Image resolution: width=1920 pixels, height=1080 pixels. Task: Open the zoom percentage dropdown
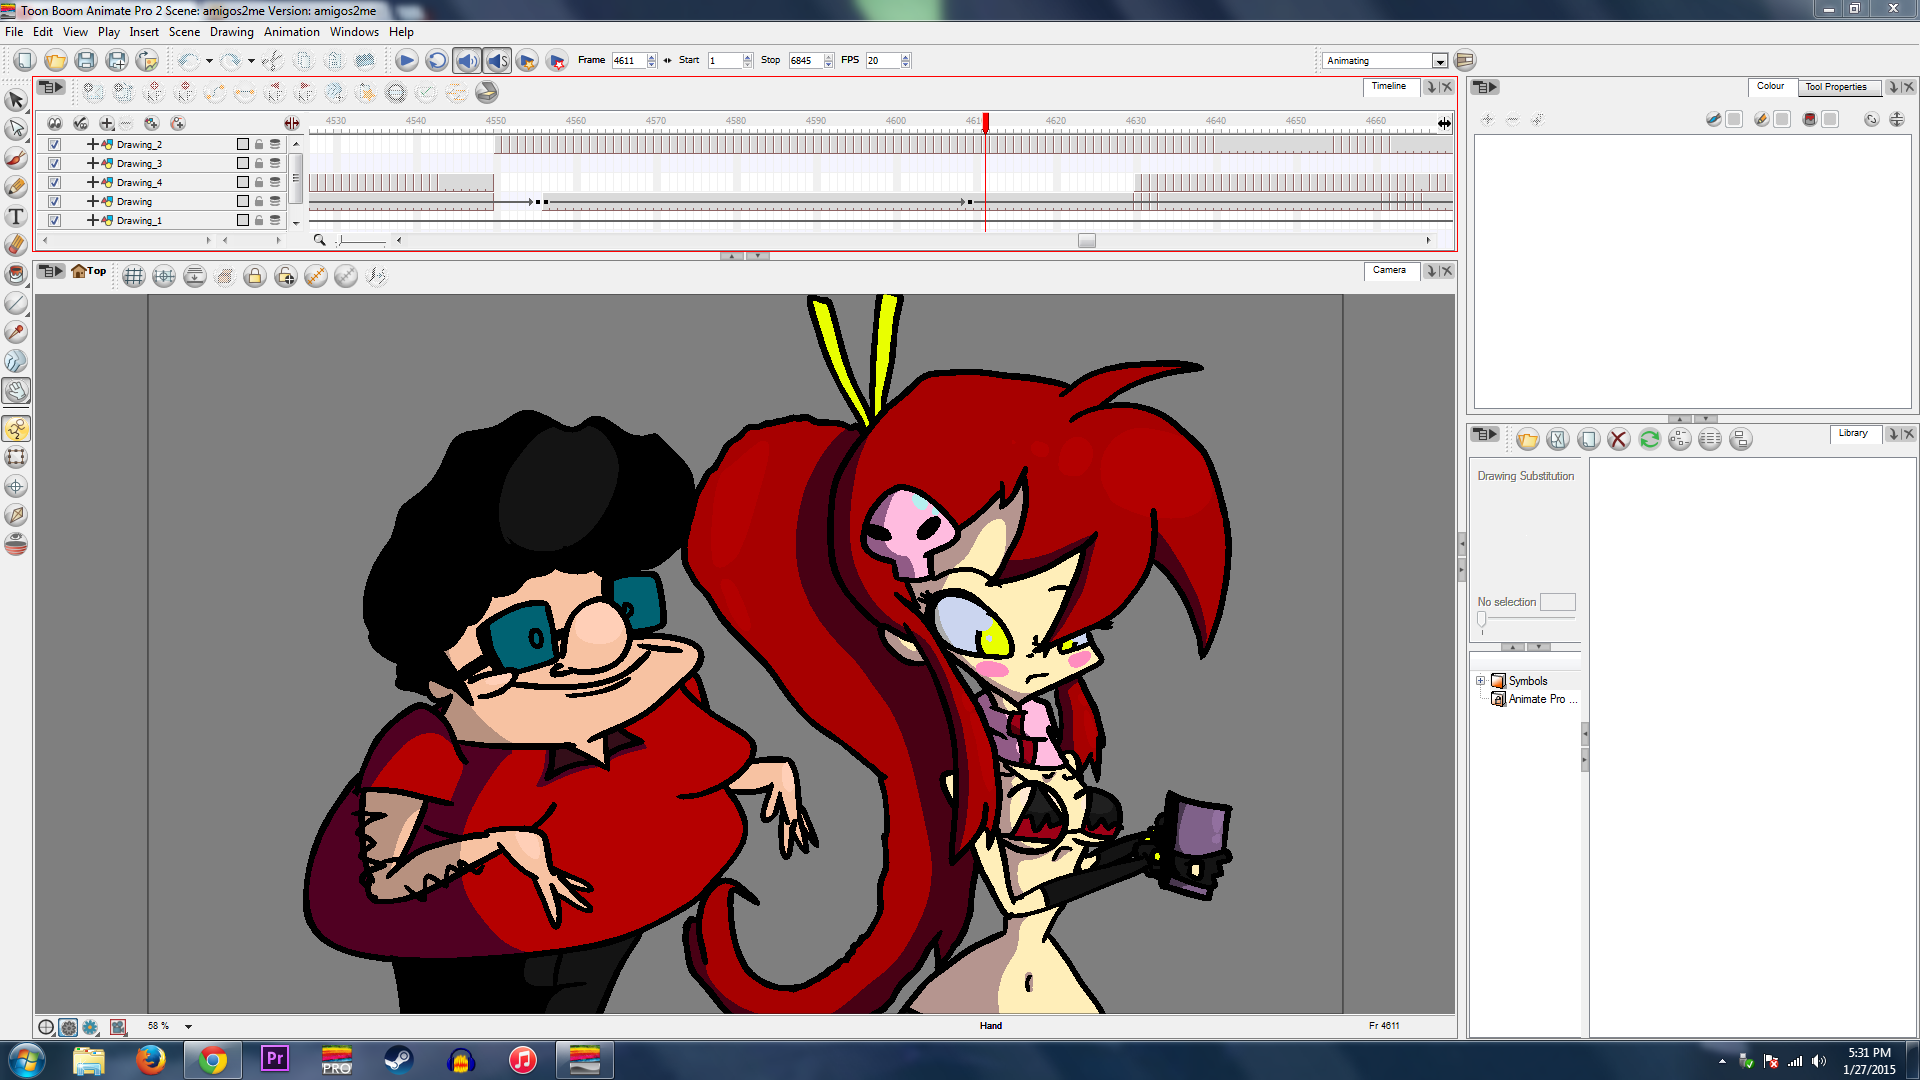coord(188,1027)
